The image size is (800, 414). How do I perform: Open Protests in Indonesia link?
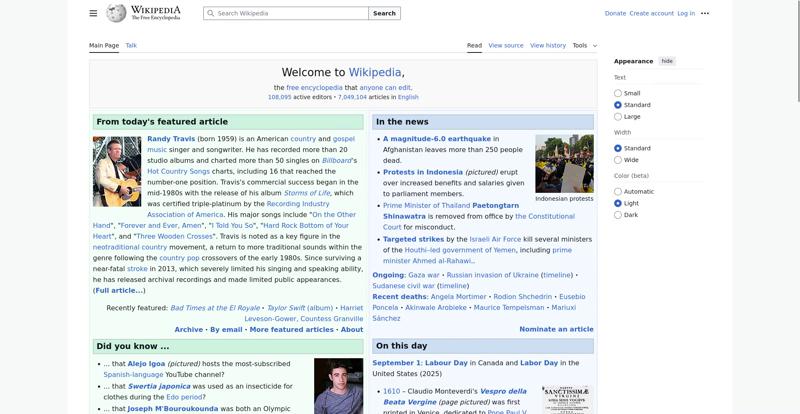[x=423, y=173]
